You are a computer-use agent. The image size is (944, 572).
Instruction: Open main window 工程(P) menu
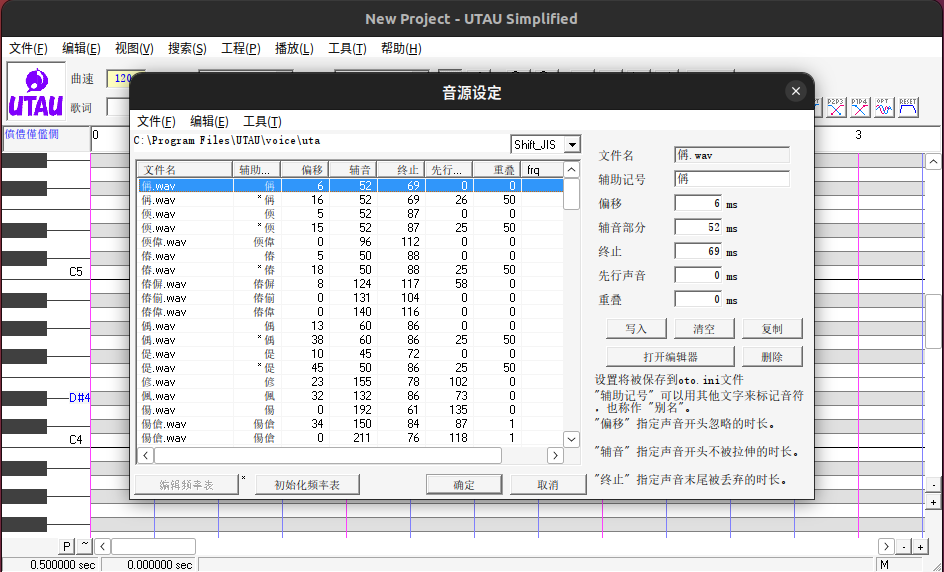click(240, 48)
